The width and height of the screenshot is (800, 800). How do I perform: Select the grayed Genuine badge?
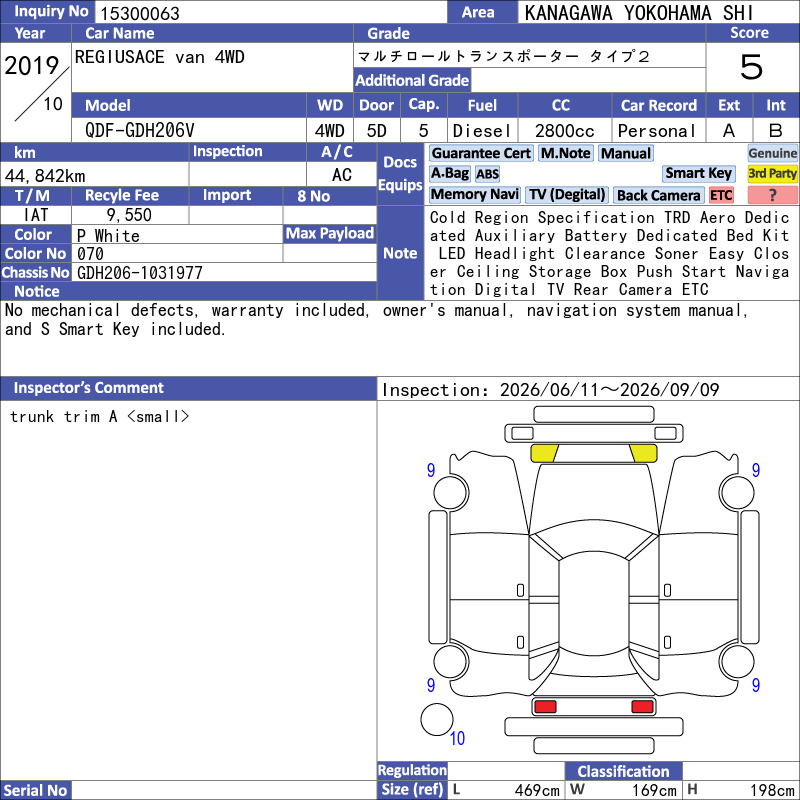point(772,153)
